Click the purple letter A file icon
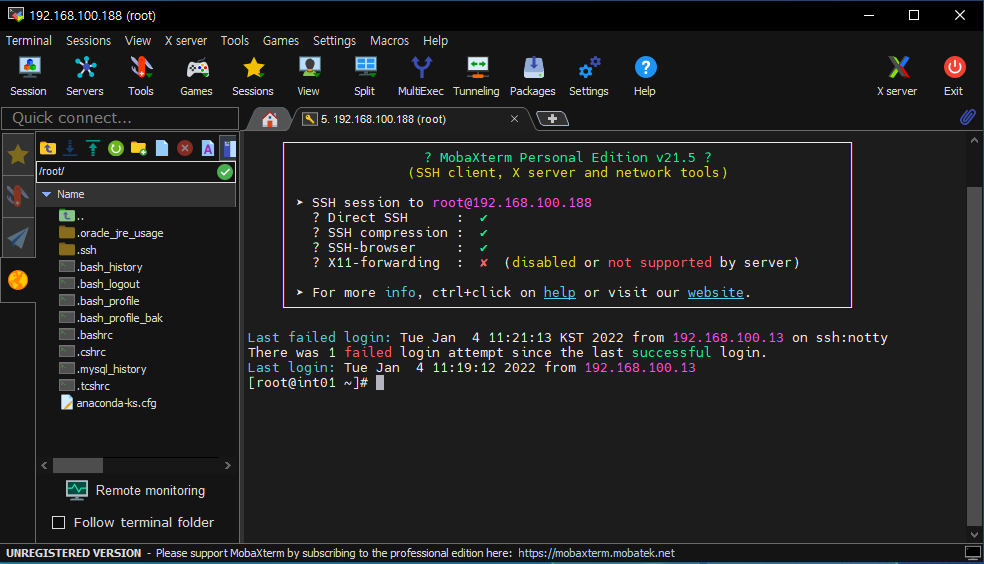This screenshot has width=984, height=564. click(x=208, y=148)
